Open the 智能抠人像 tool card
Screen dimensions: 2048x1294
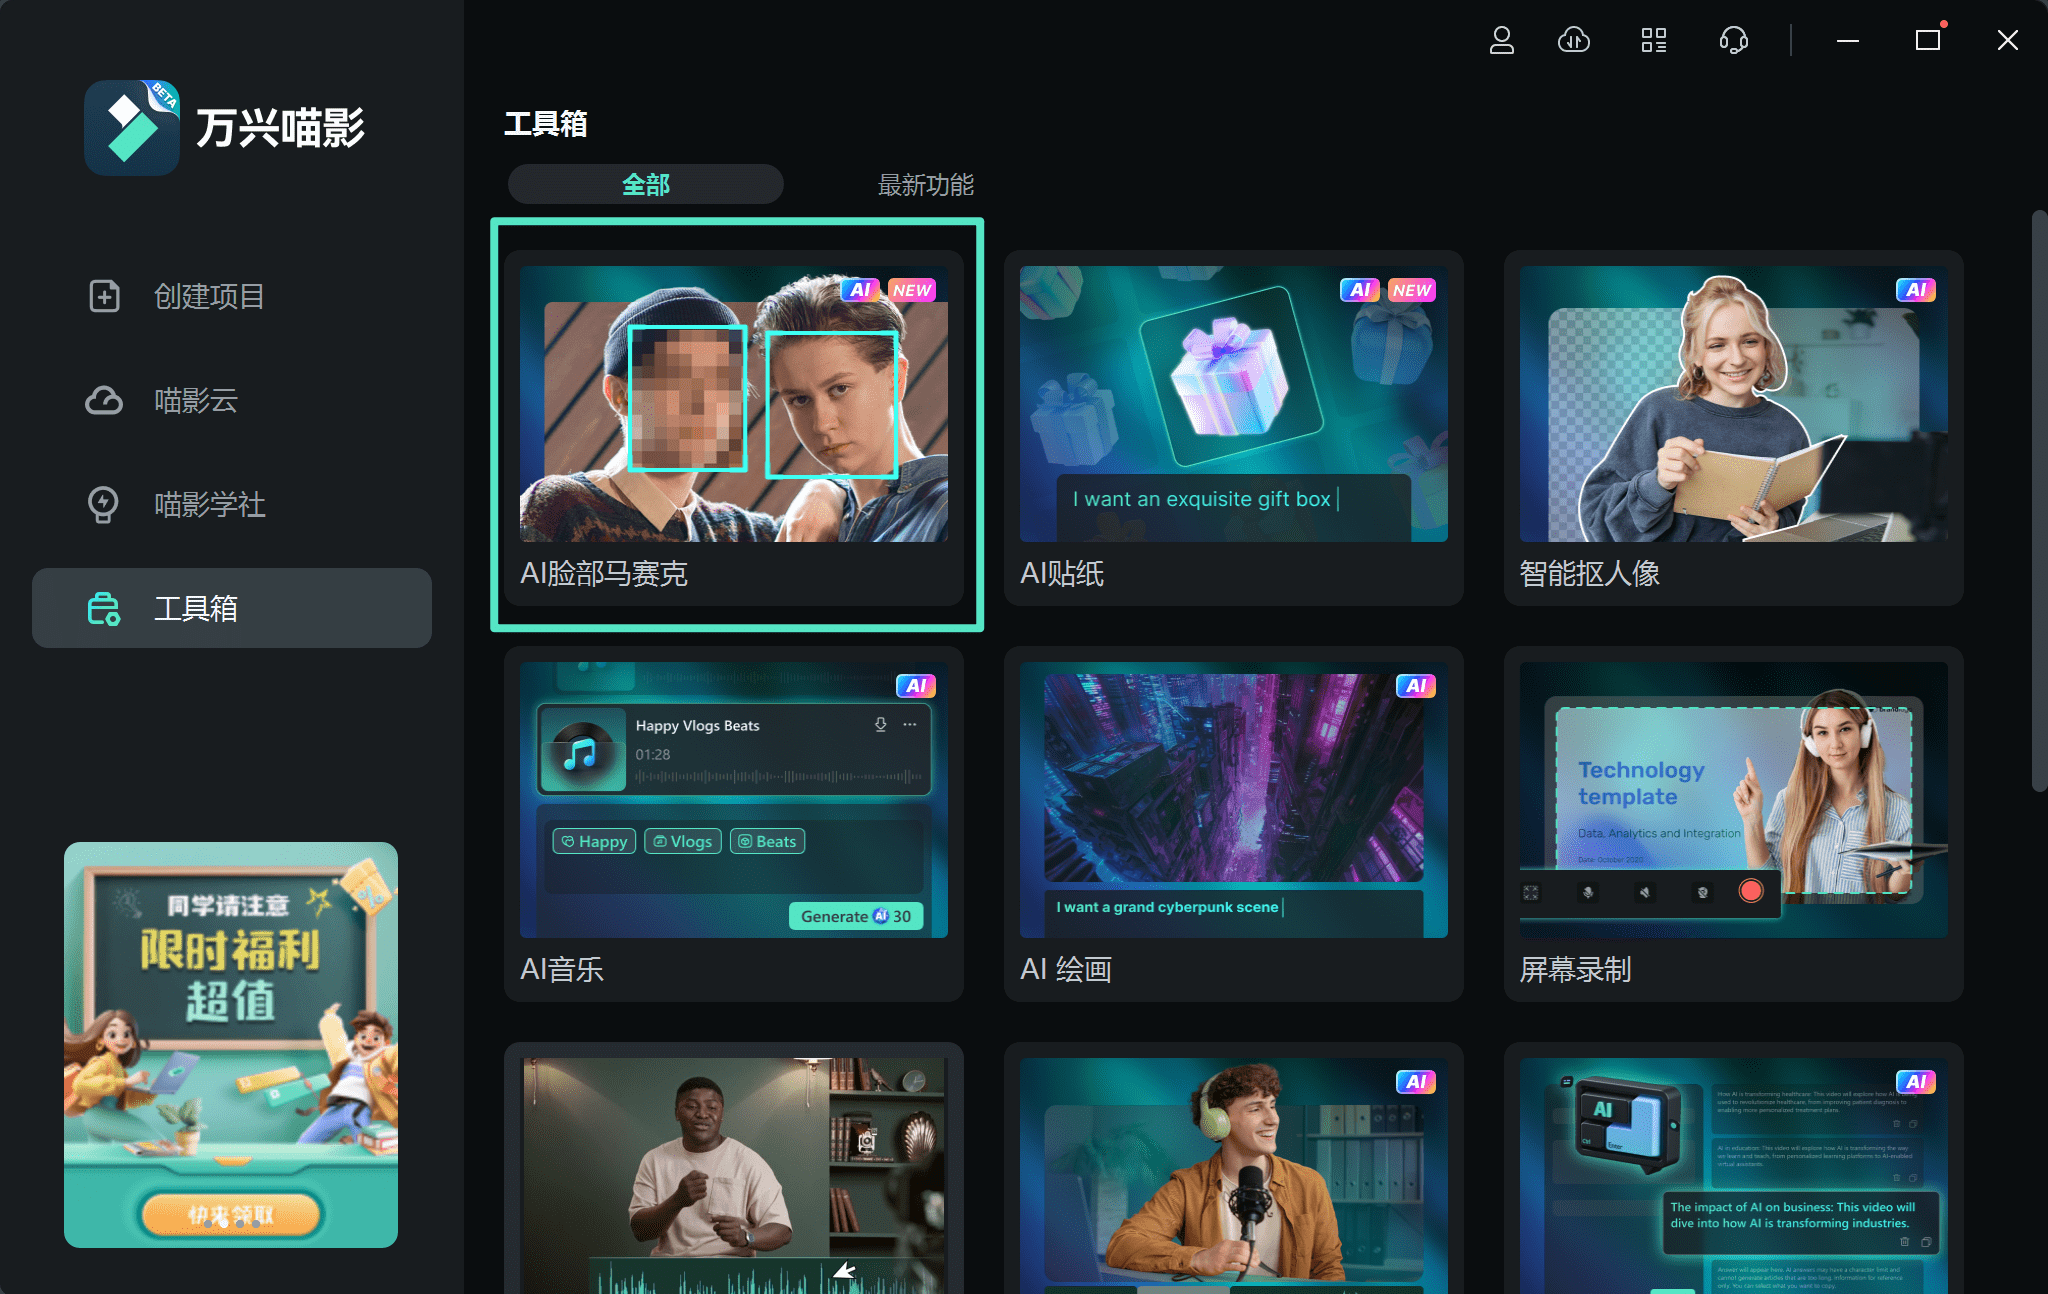pyautogui.click(x=1734, y=428)
